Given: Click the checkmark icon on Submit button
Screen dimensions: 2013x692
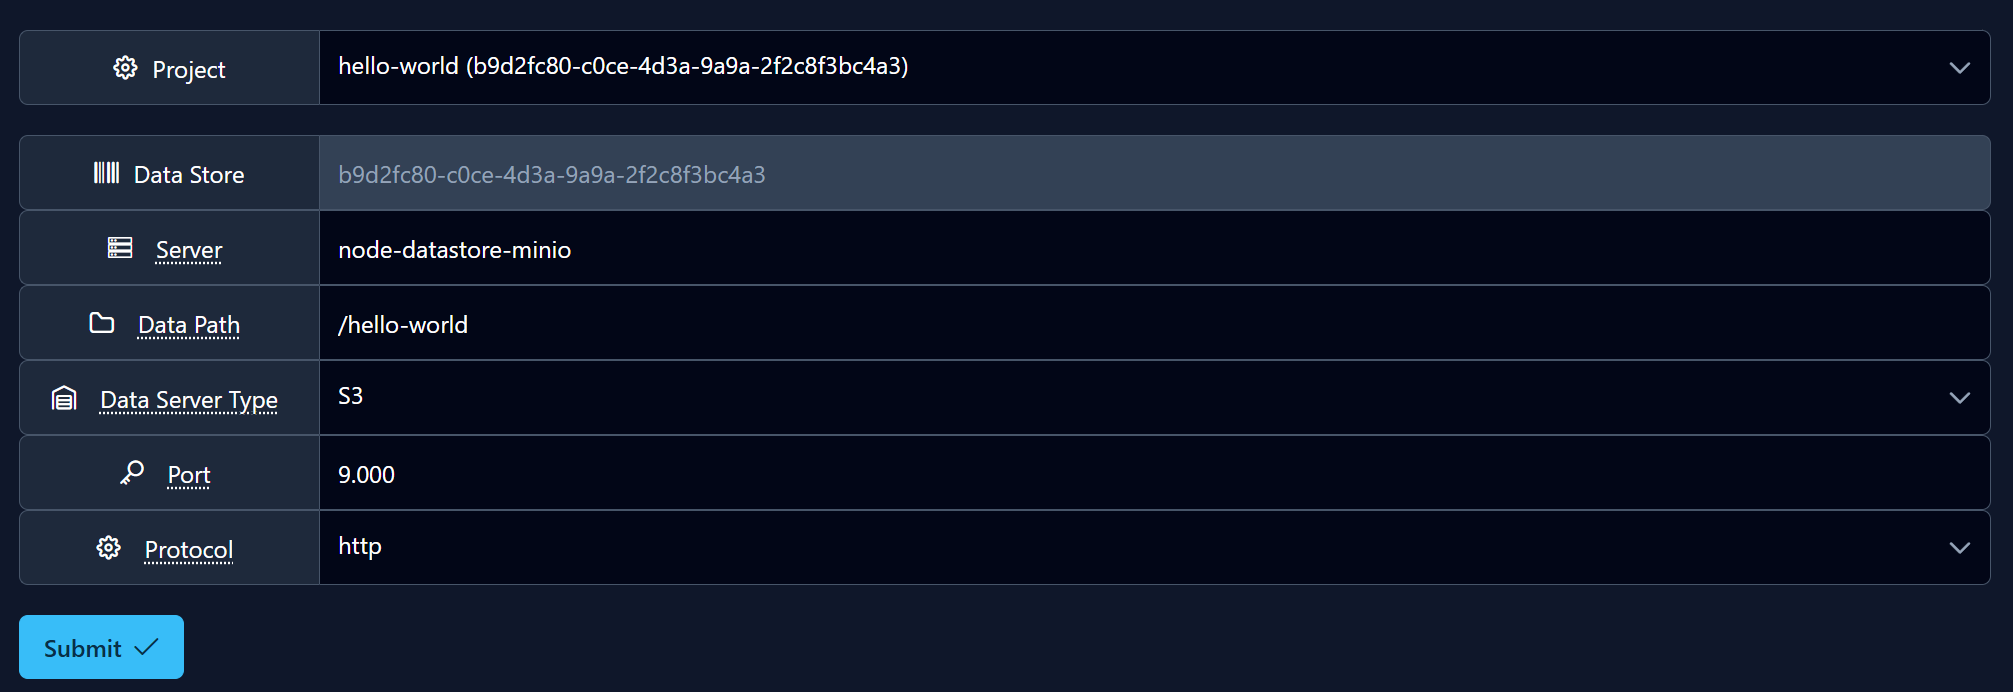Looking at the screenshot, I should (146, 647).
